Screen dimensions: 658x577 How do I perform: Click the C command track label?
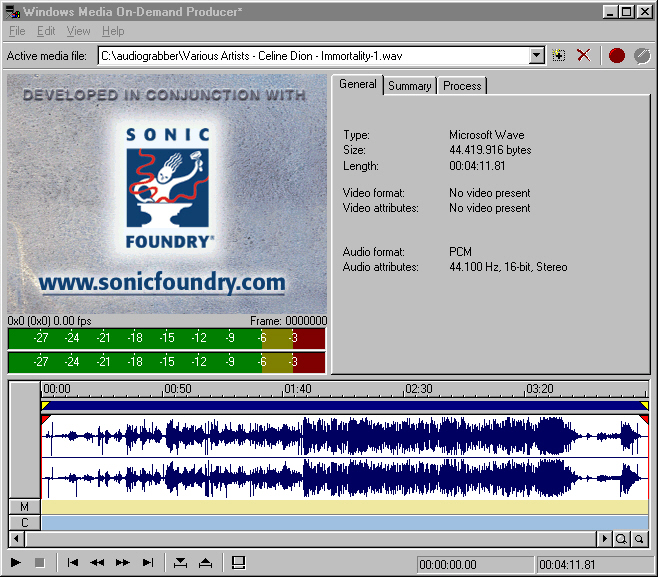25,523
